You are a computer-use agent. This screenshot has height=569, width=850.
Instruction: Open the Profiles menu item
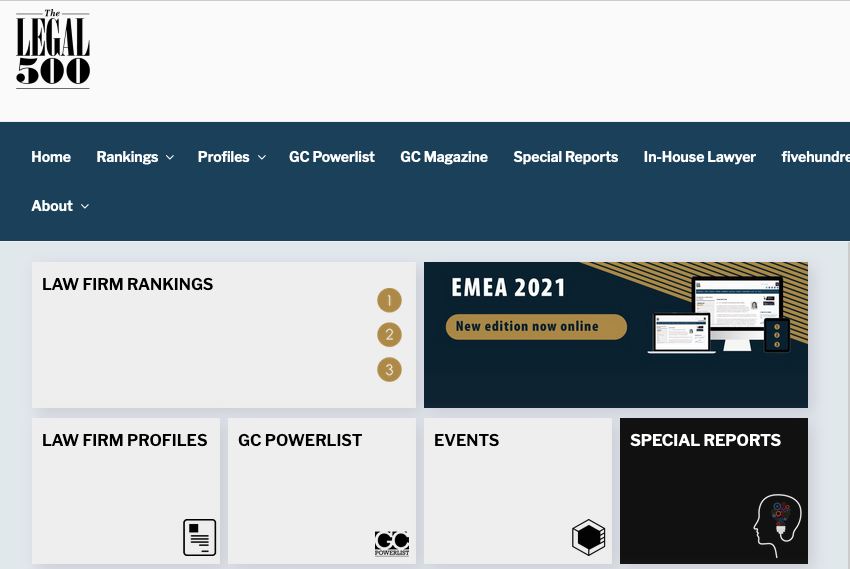click(223, 157)
